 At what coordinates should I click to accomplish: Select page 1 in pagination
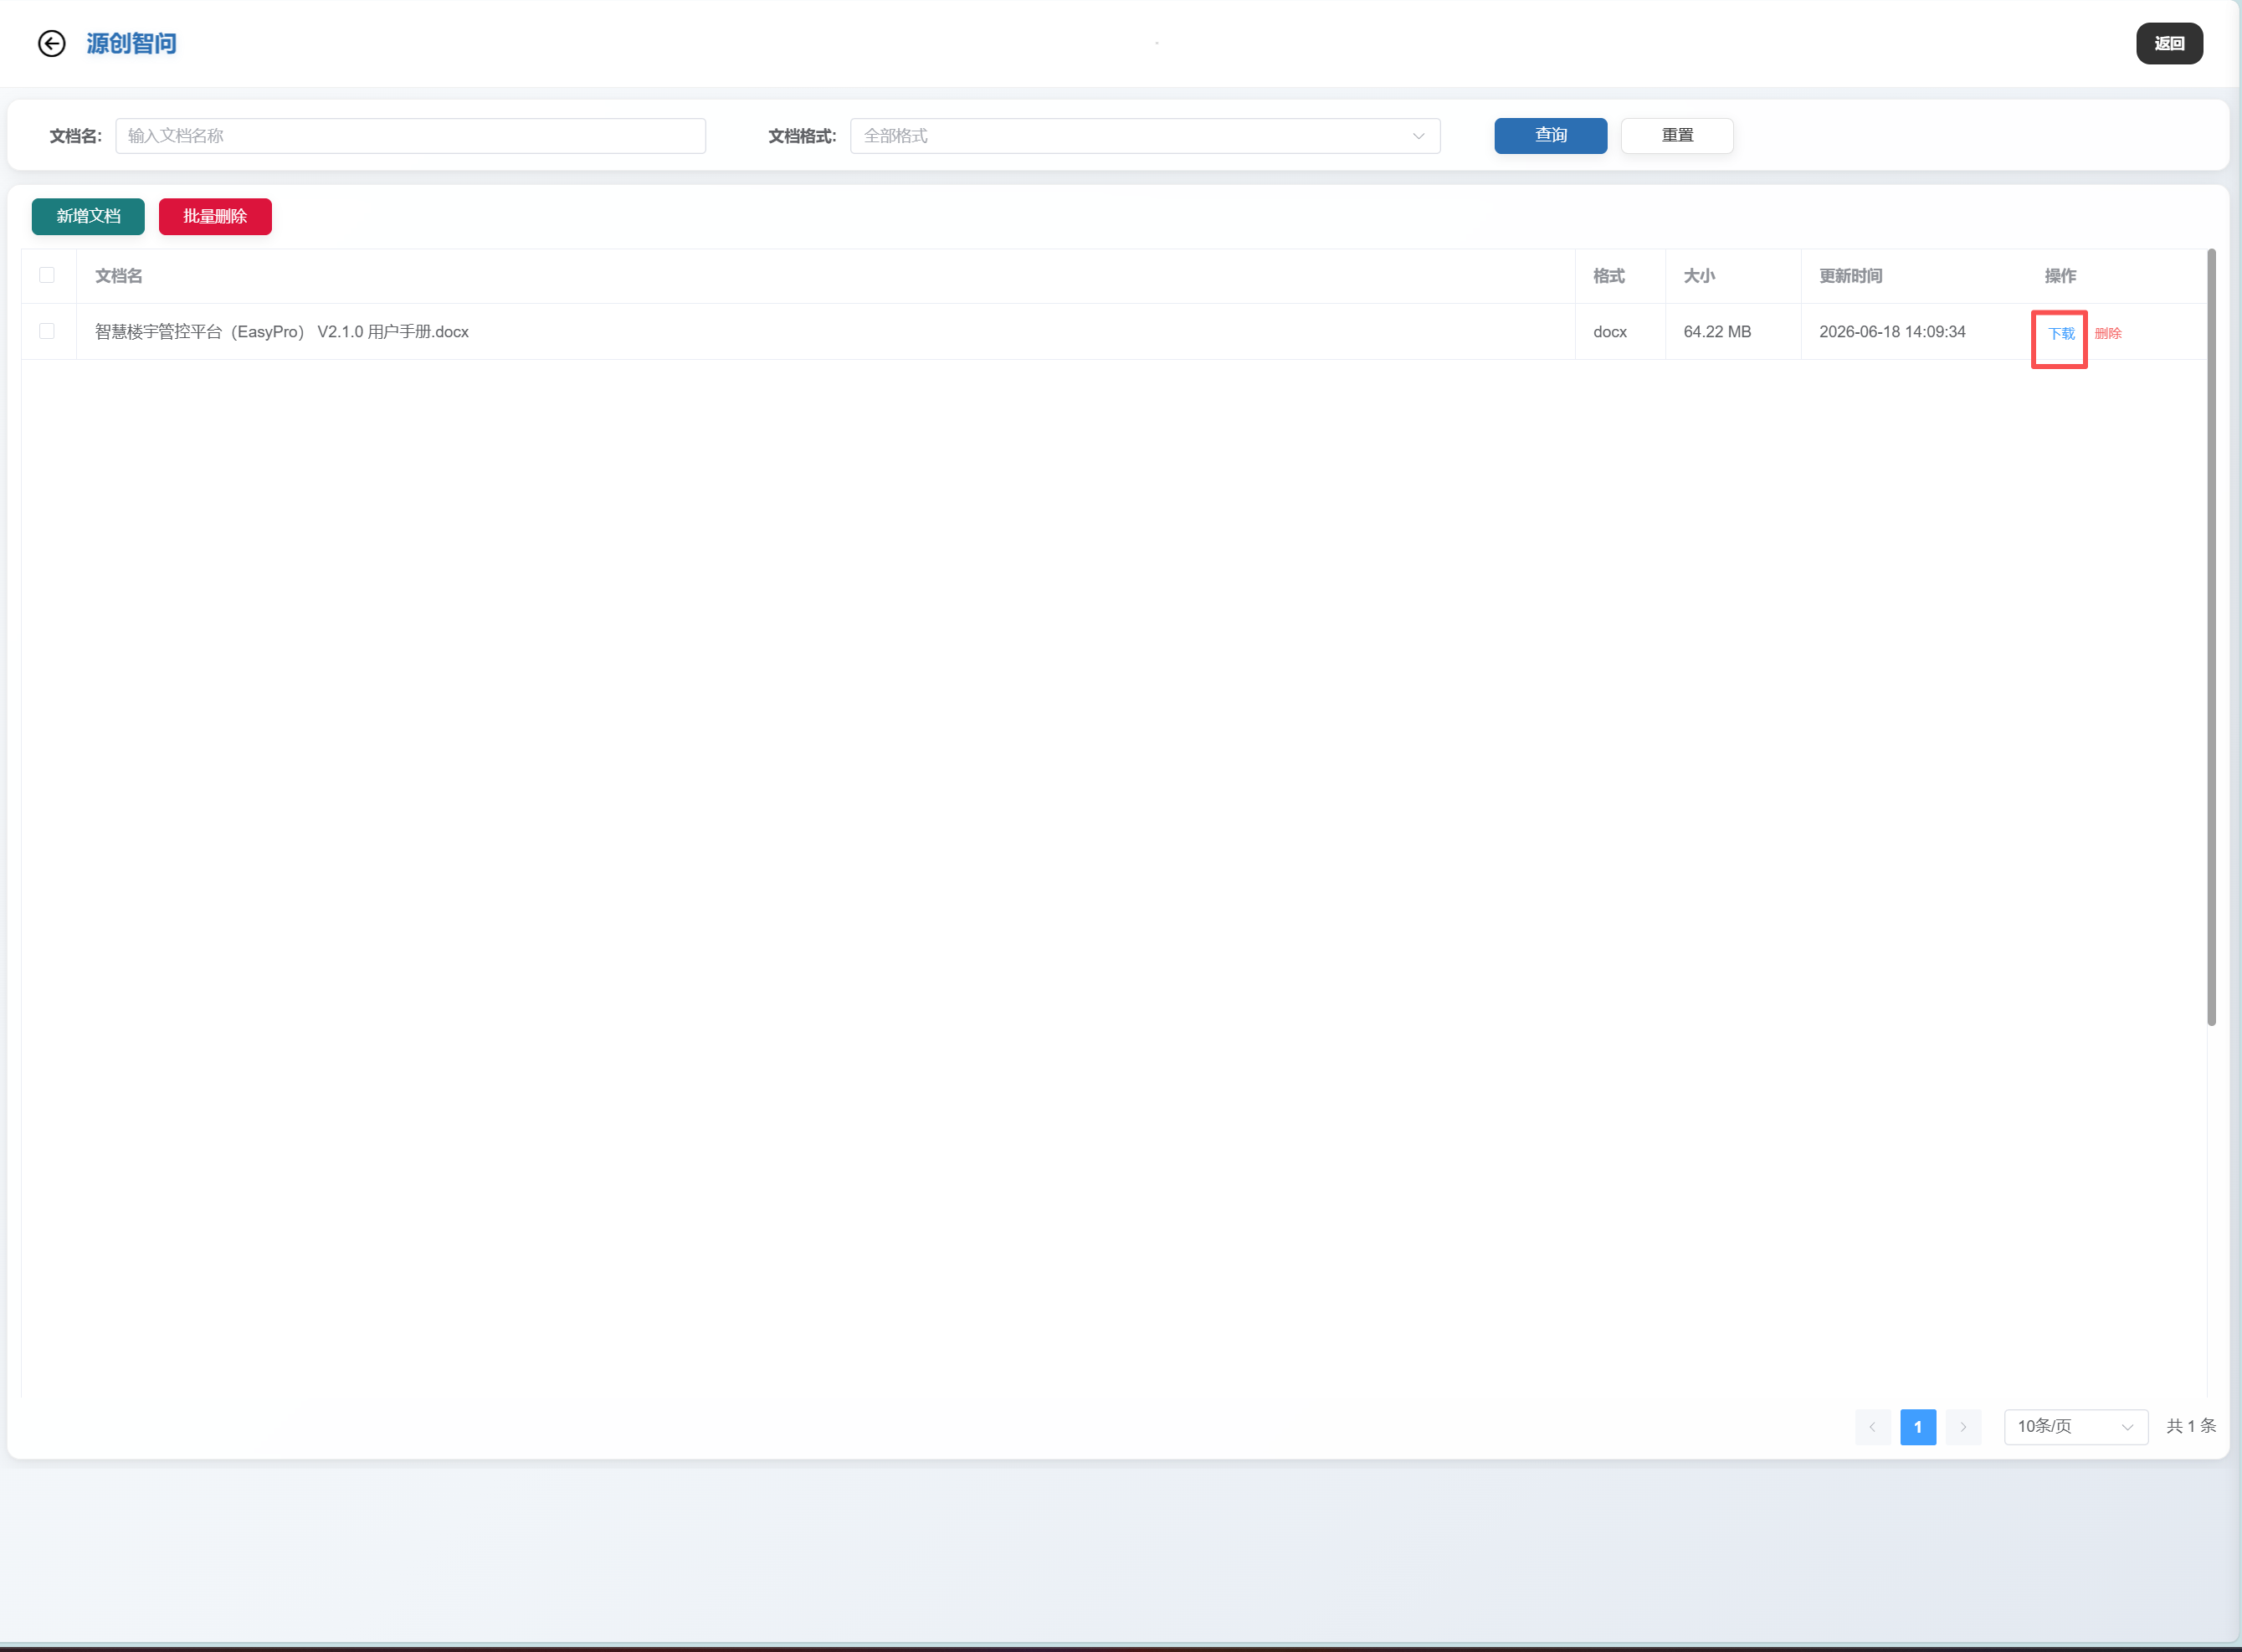coord(1918,1427)
